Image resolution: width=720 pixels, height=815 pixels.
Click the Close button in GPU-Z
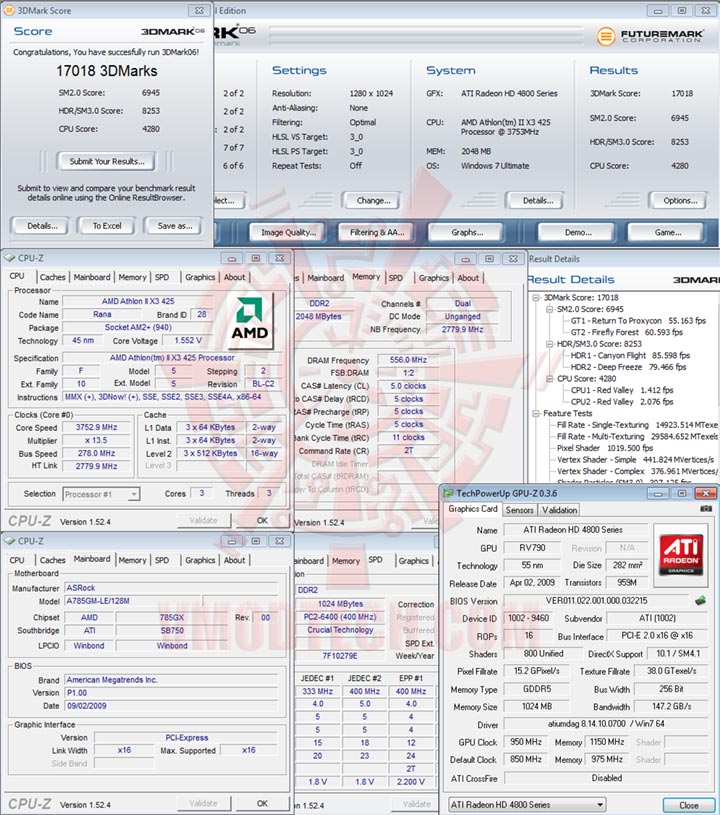(689, 805)
